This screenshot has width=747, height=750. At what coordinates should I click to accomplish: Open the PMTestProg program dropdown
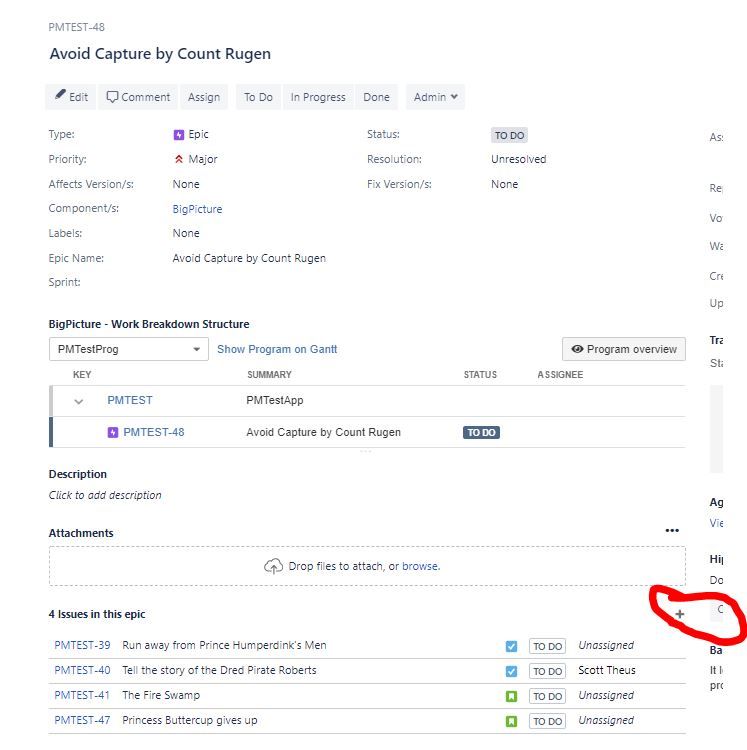coord(129,349)
